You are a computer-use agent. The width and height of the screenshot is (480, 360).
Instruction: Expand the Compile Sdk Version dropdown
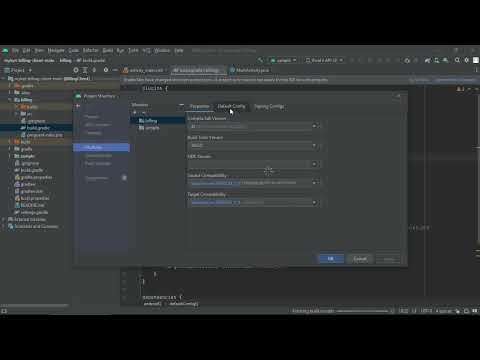(314, 126)
